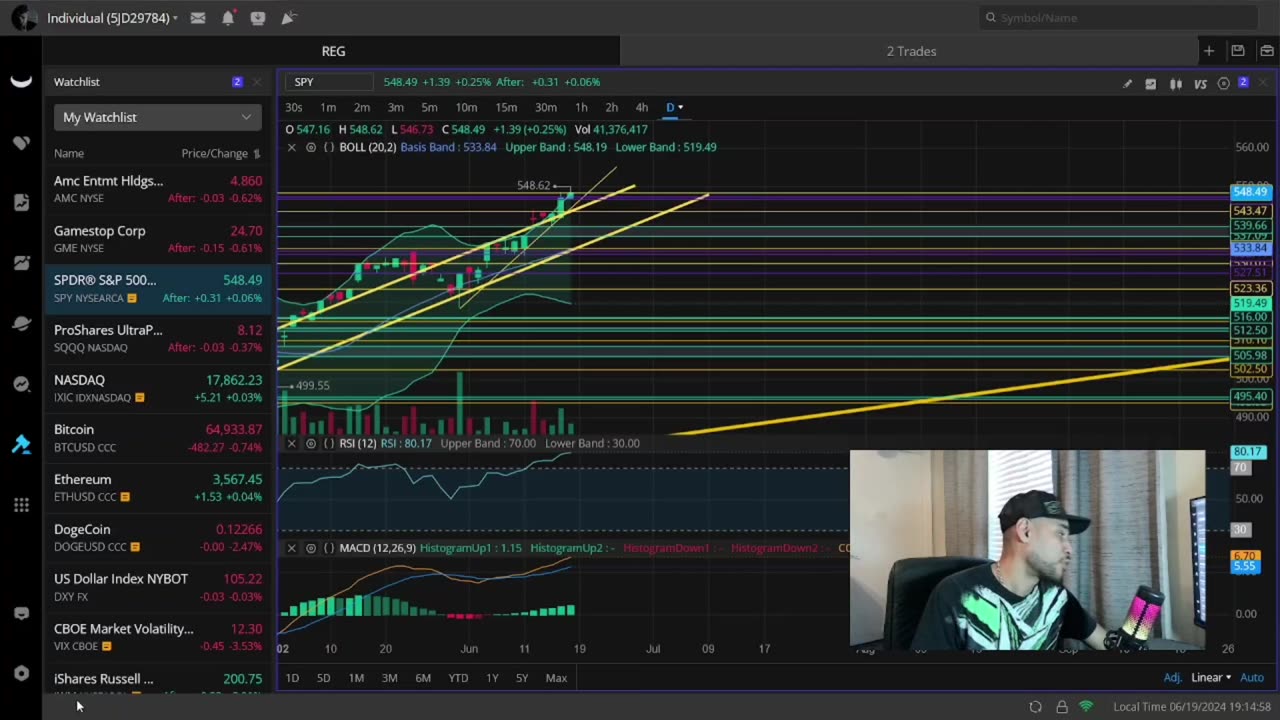The image size is (1280, 720).
Task: Switch to the REG layout tab
Action: (333, 51)
